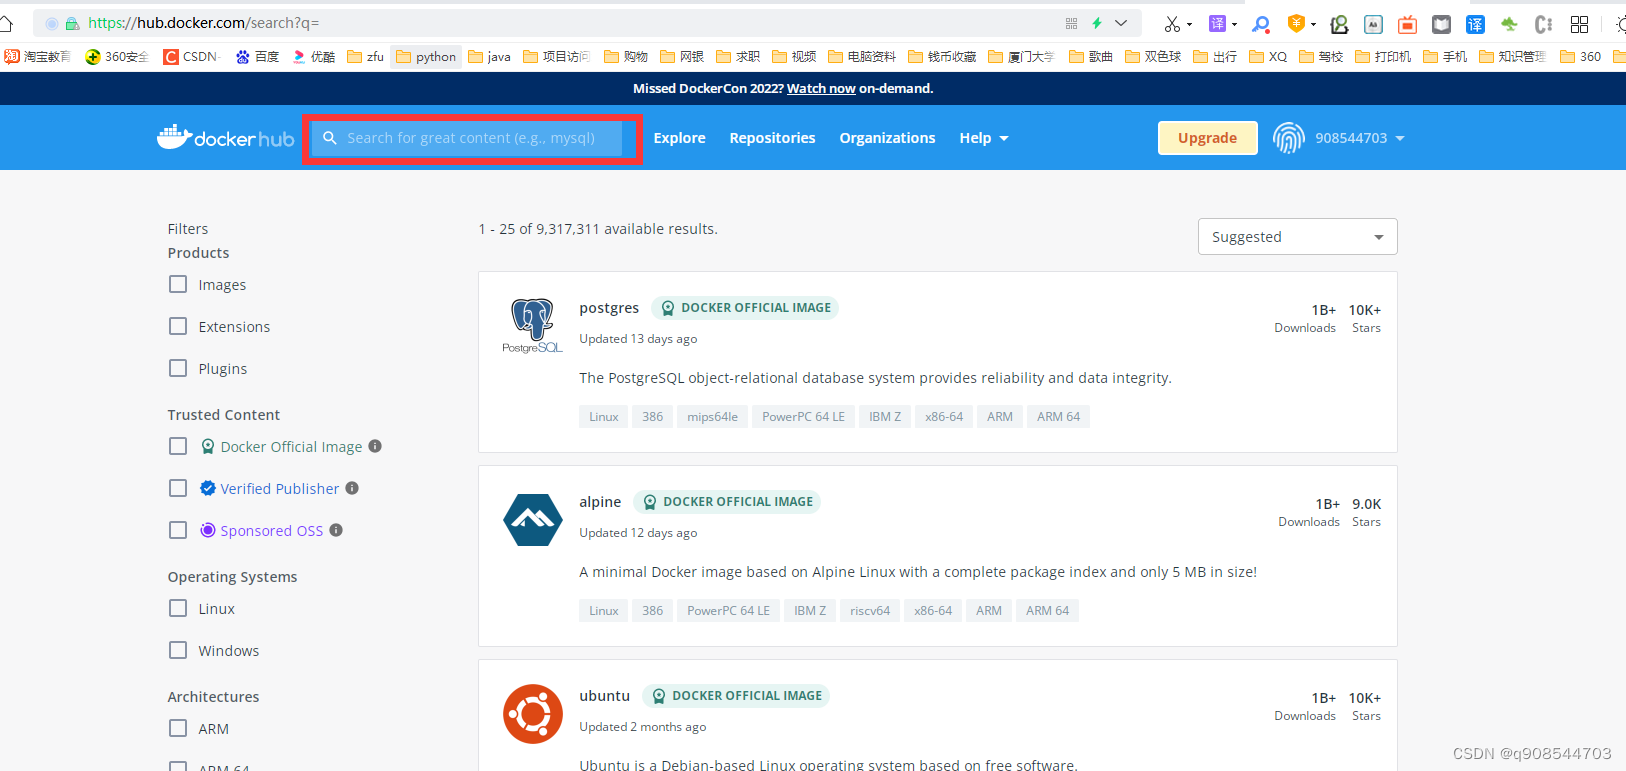Open the Repositories tab
The image size is (1626, 771).
point(772,138)
